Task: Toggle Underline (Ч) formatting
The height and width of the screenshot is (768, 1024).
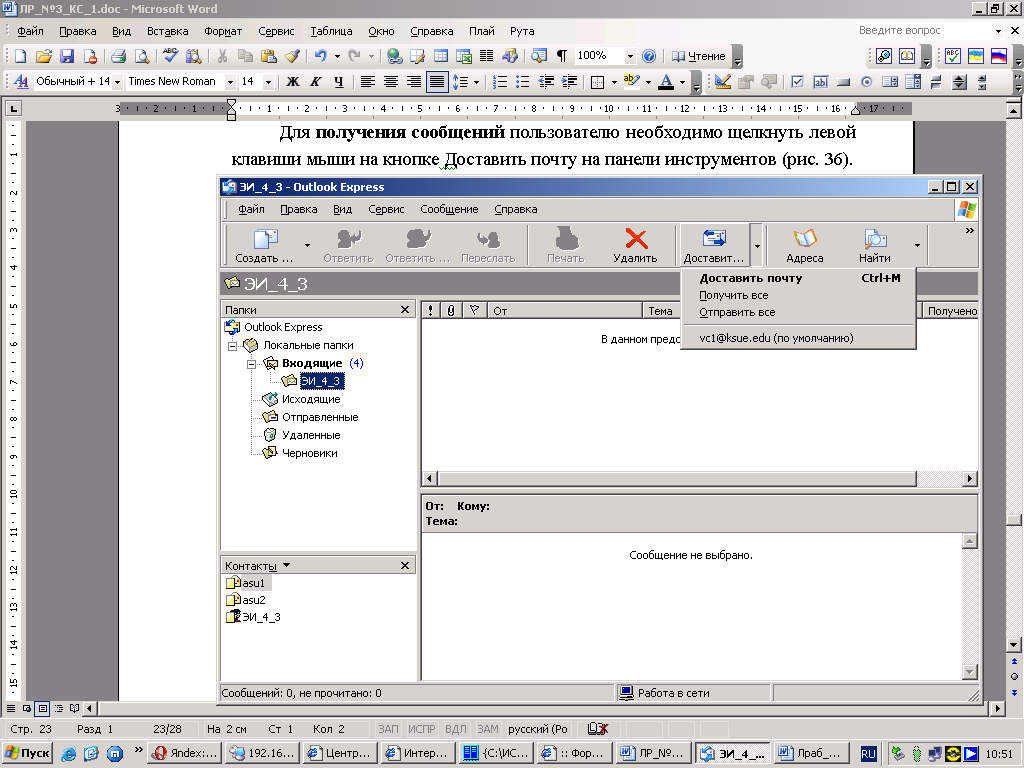Action: tap(338, 82)
